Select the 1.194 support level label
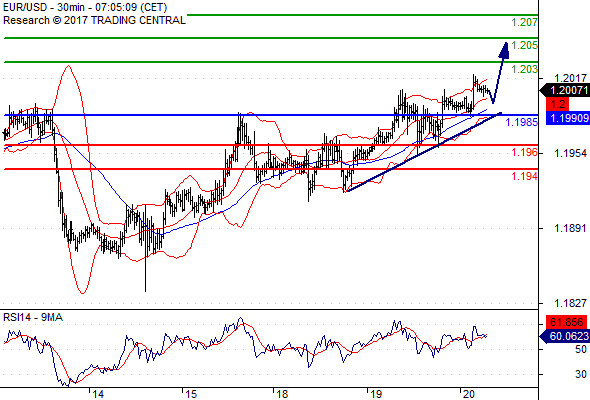 pyautogui.click(x=524, y=176)
